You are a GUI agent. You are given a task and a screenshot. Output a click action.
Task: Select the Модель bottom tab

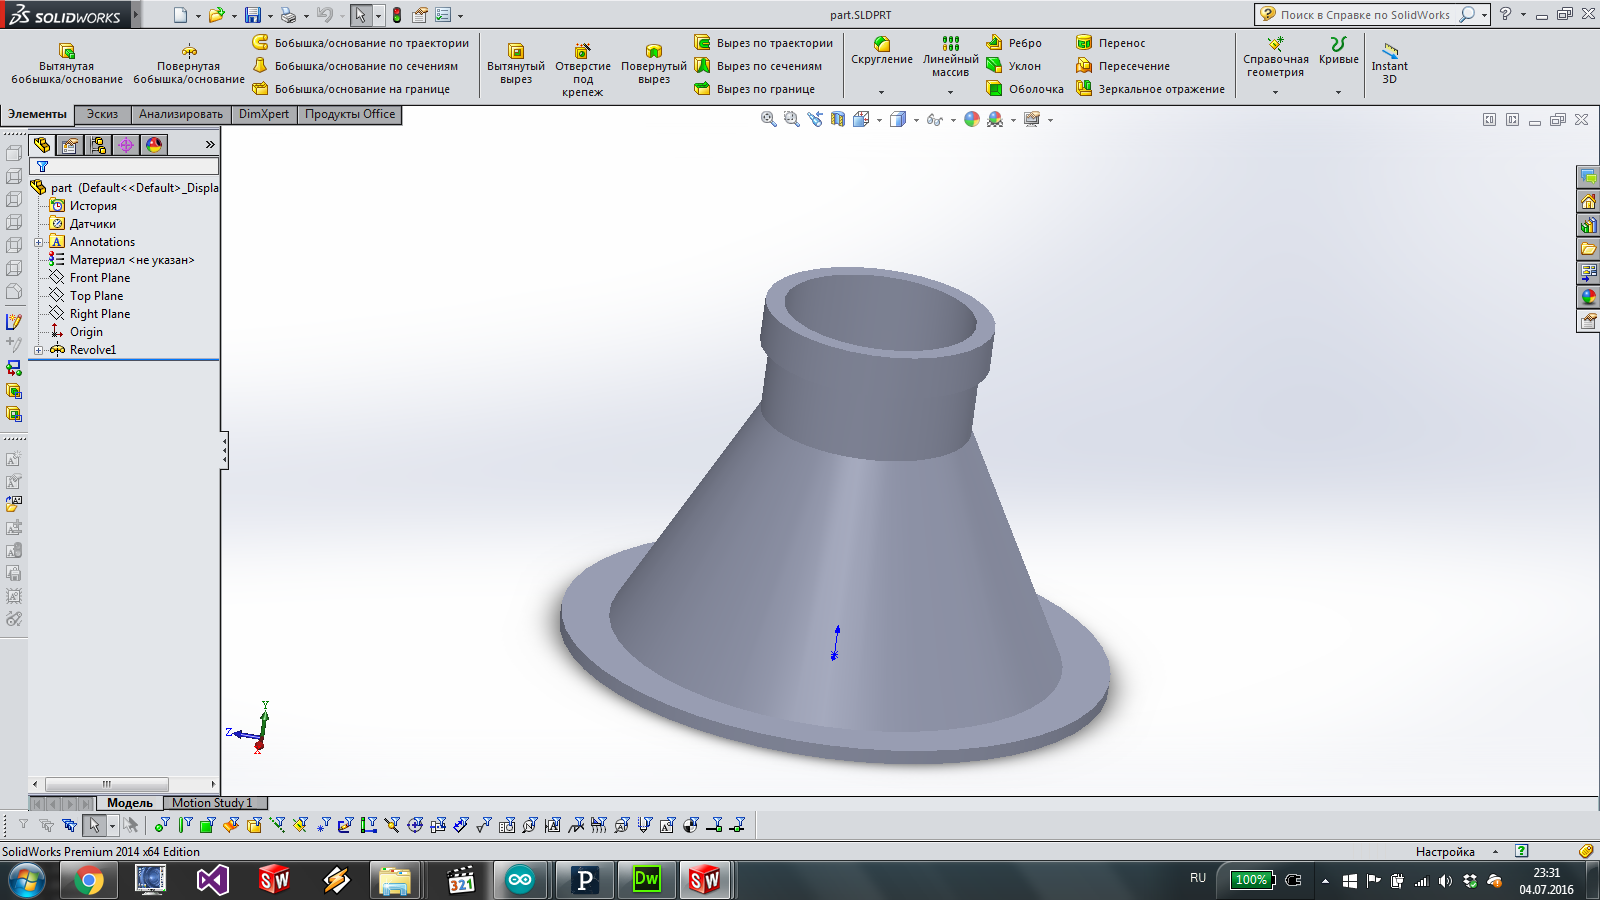[x=130, y=803]
